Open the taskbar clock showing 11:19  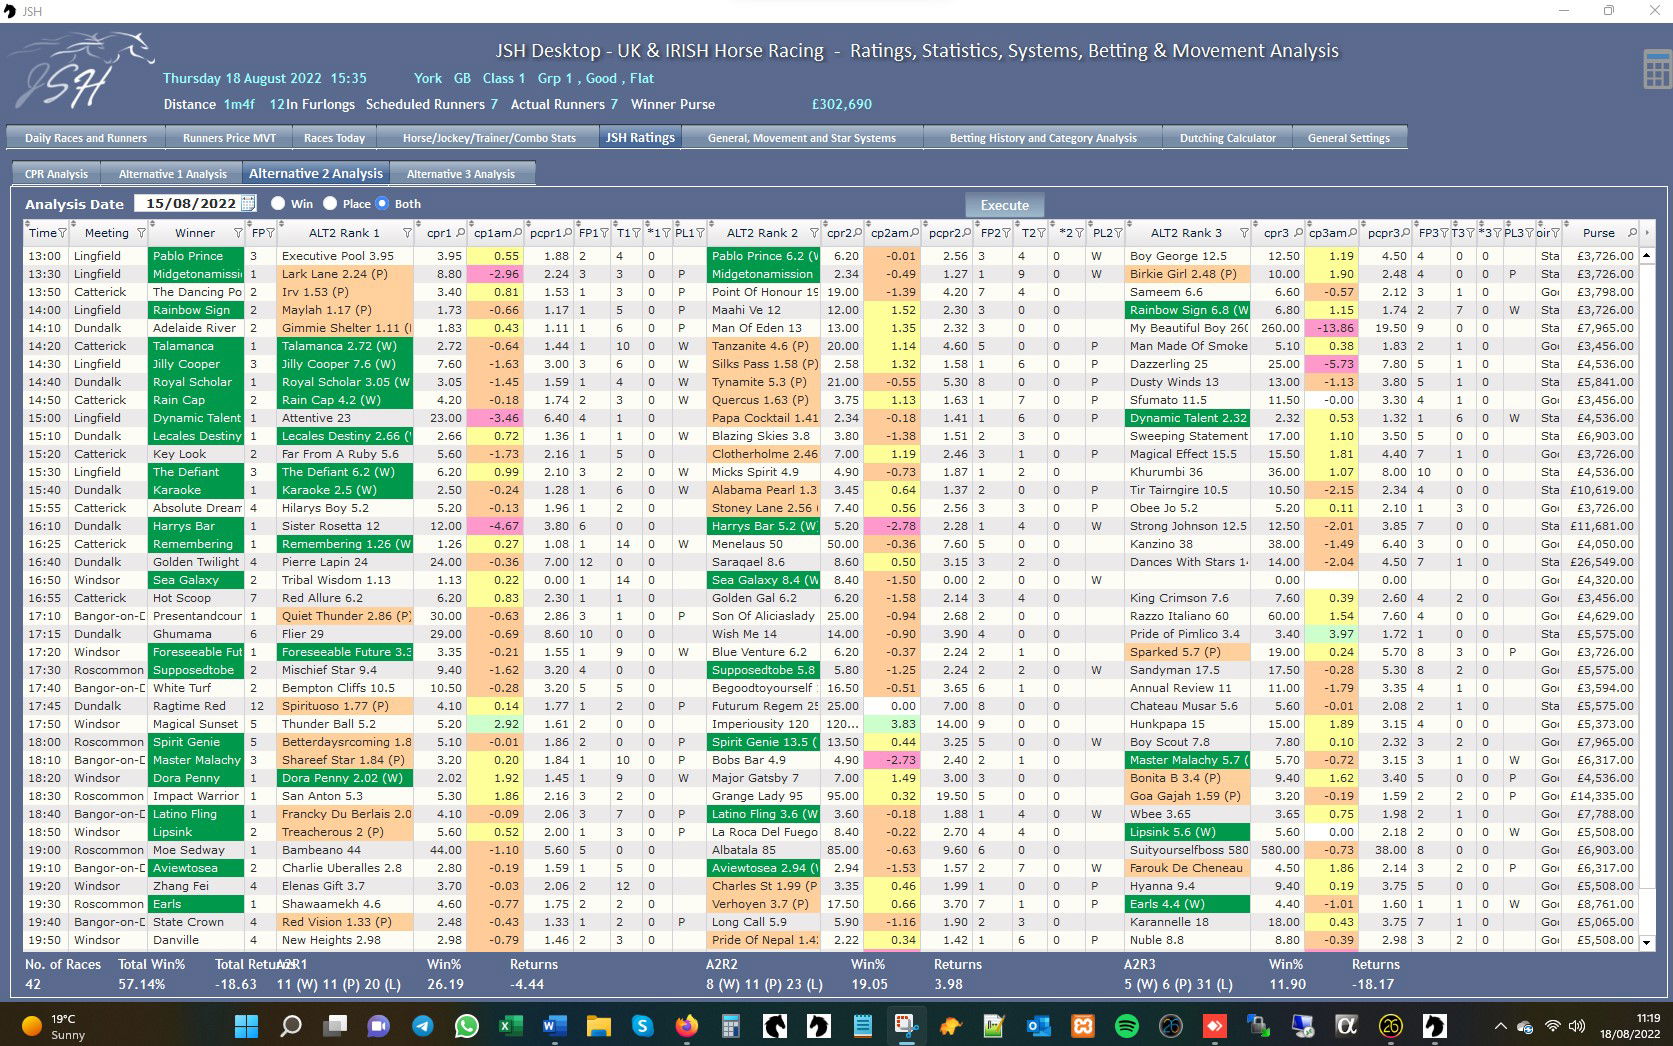(1631, 1026)
